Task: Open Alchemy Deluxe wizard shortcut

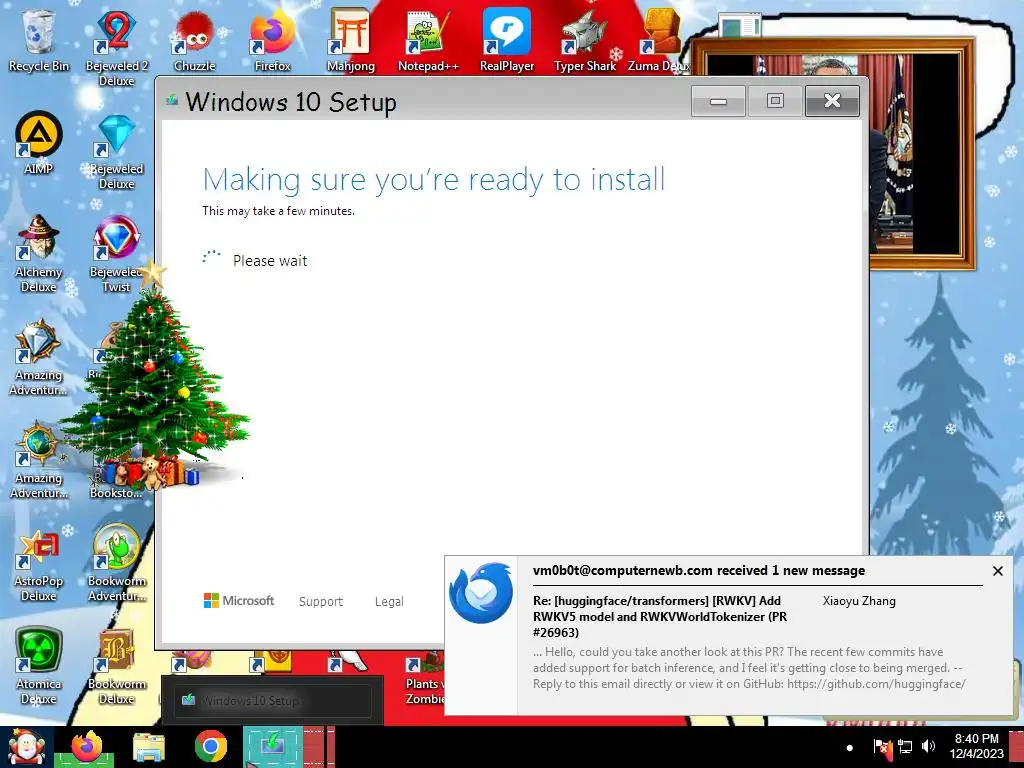Action: pos(39,253)
